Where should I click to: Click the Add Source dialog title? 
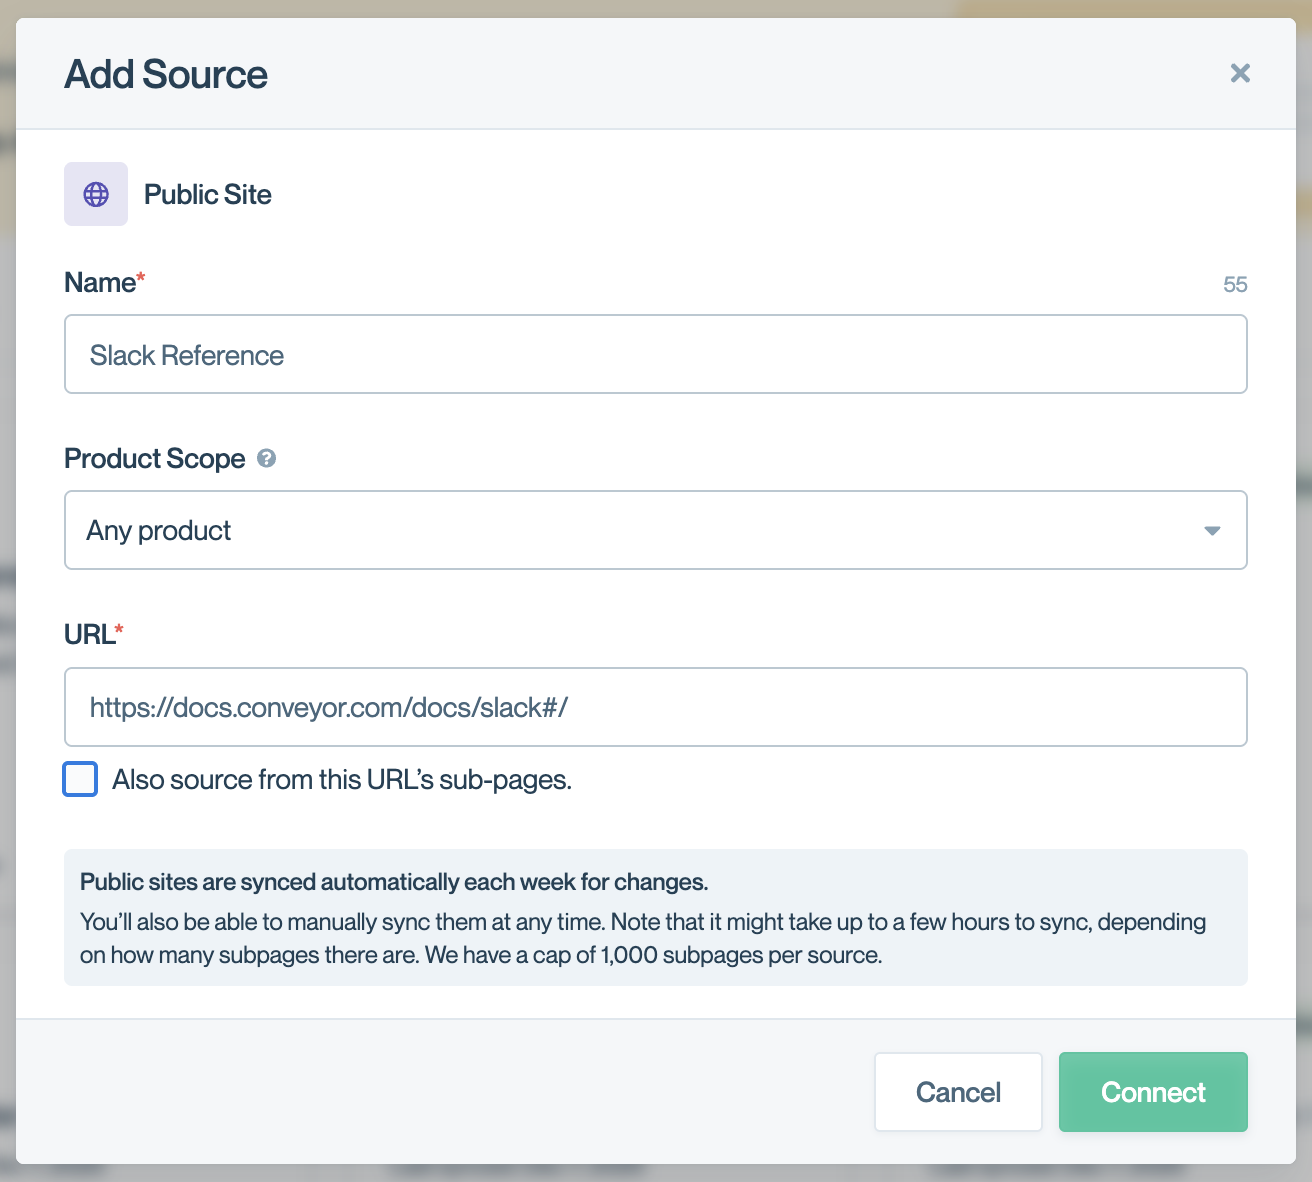pyautogui.click(x=166, y=74)
